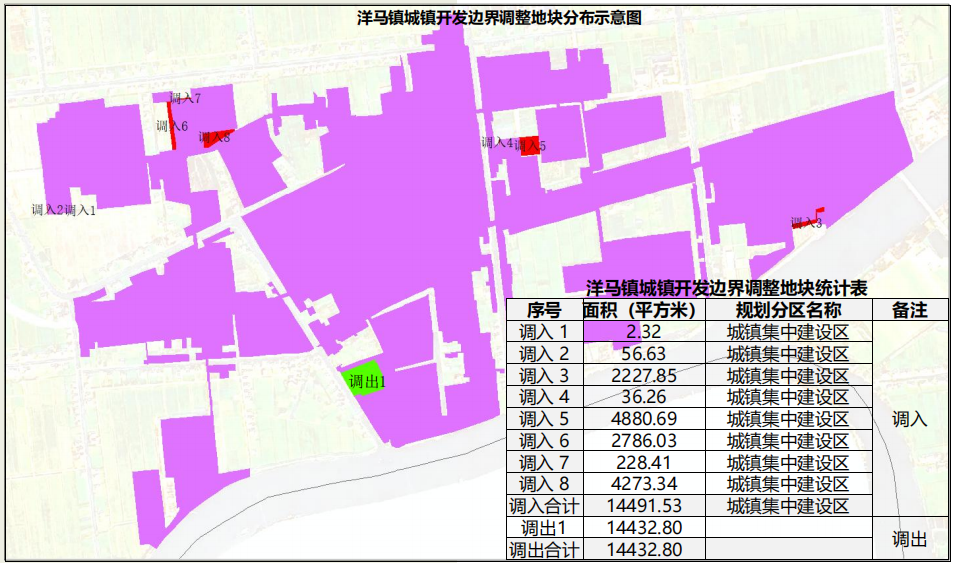955x563 pixels.
Task: Click the 规划分区名称 column header
Action: 787,310
